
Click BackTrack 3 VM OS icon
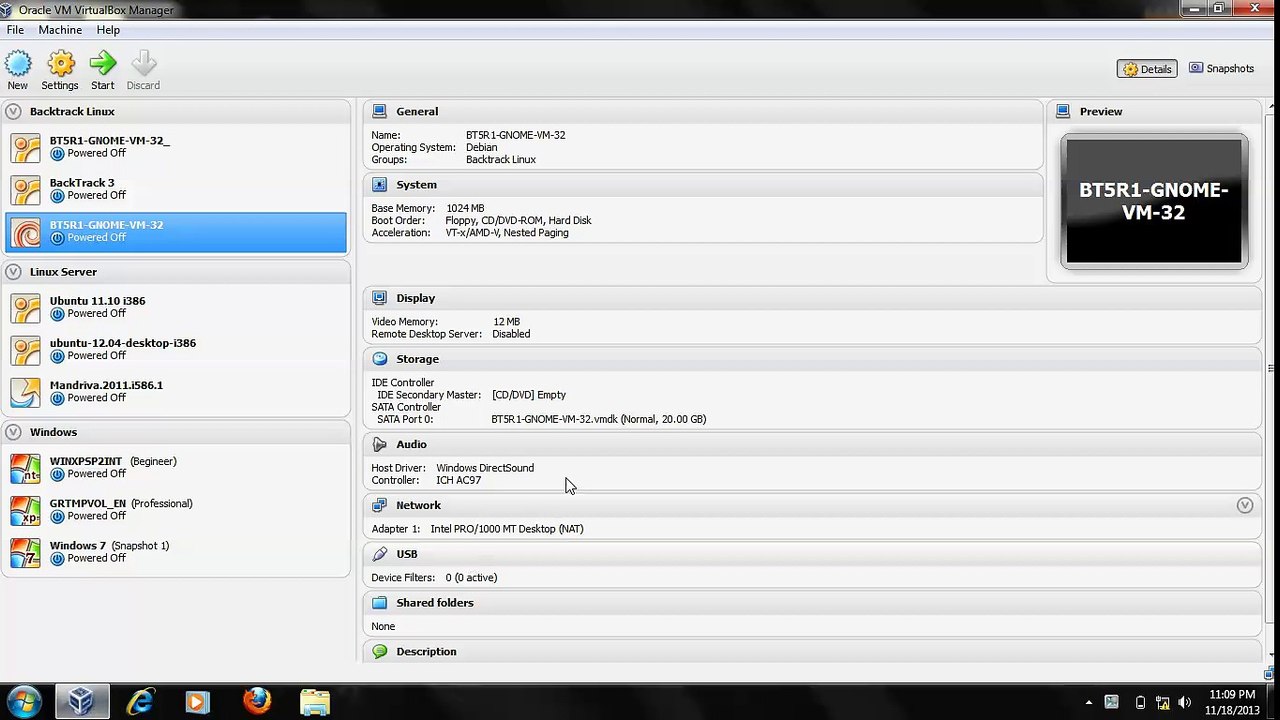(26, 190)
